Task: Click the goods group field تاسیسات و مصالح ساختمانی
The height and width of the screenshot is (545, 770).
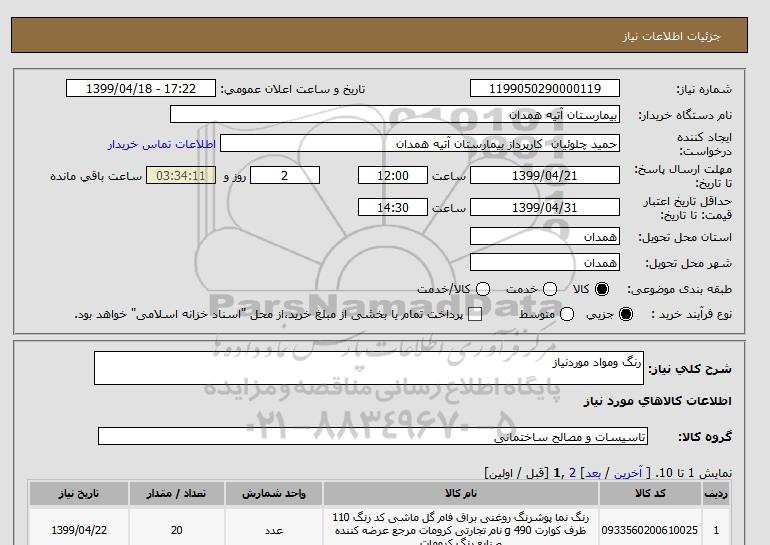Action: (373, 436)
